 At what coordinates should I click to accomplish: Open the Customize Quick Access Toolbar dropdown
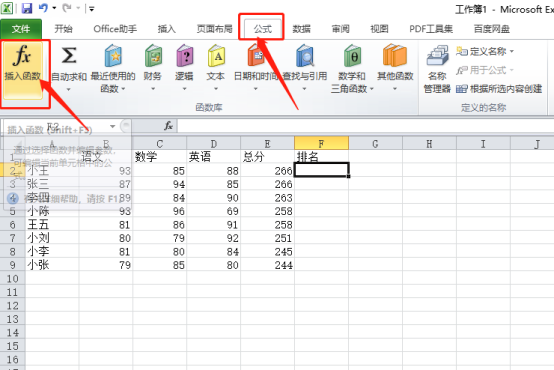92,8
